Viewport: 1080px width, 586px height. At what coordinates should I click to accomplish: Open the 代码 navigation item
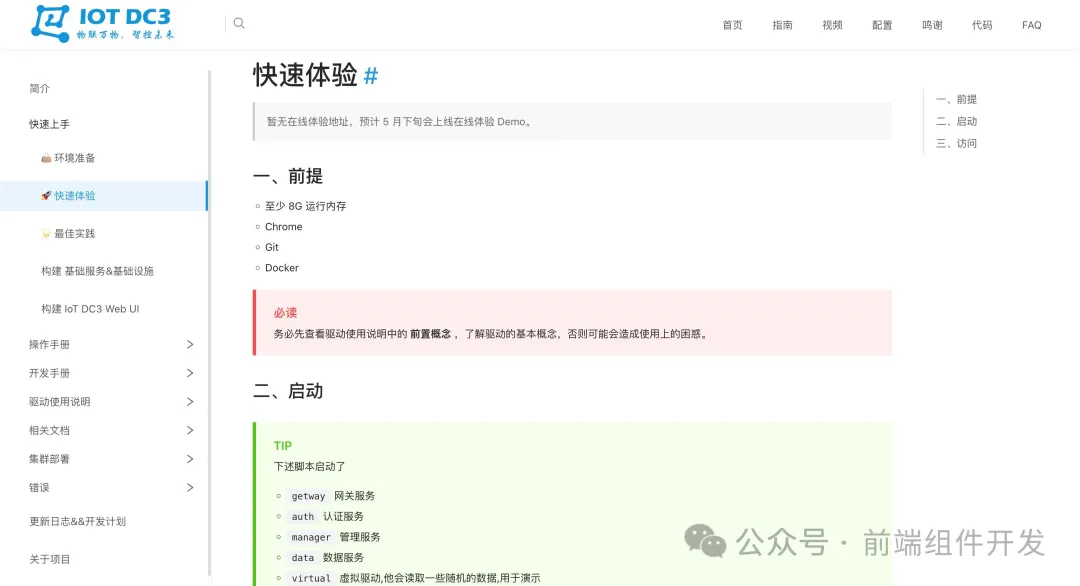pos(982,25)
